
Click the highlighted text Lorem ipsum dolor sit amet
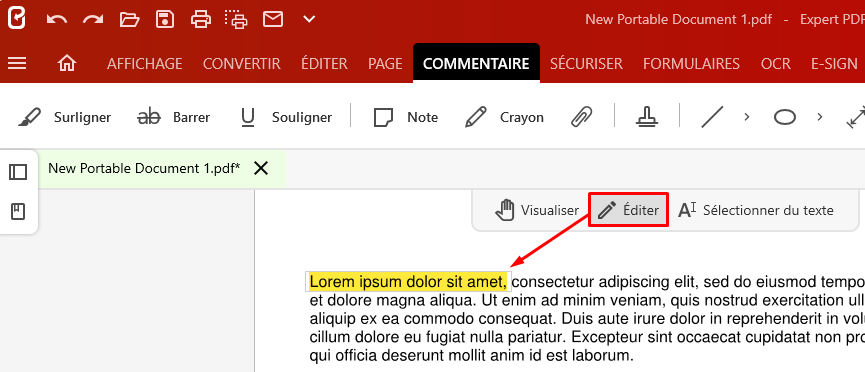(408, 282)
